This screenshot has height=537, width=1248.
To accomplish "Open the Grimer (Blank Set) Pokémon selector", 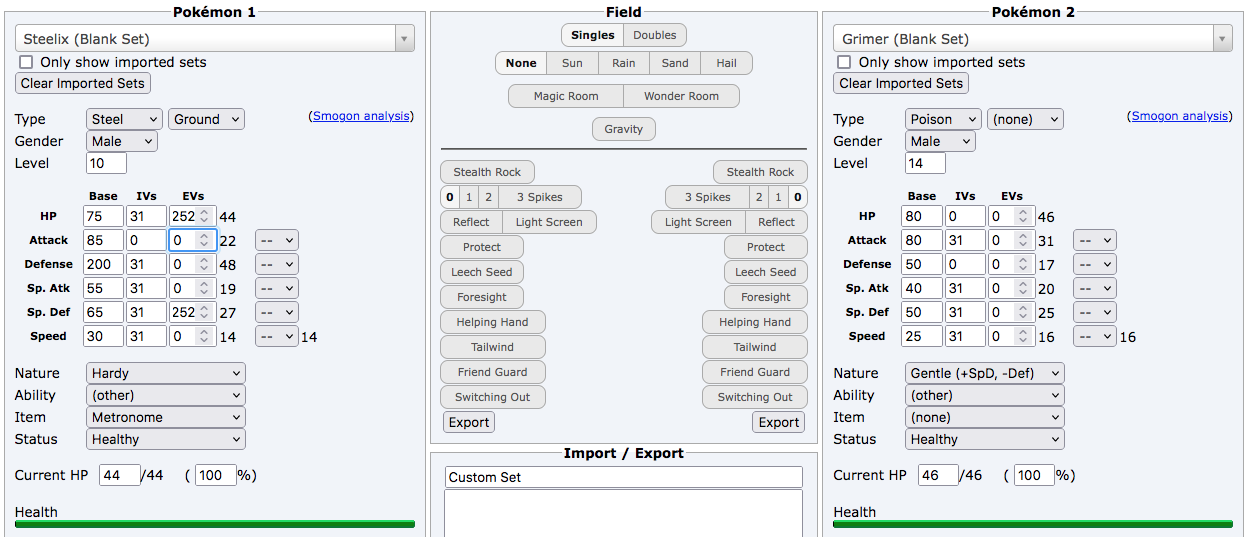I will [1033, 39].
